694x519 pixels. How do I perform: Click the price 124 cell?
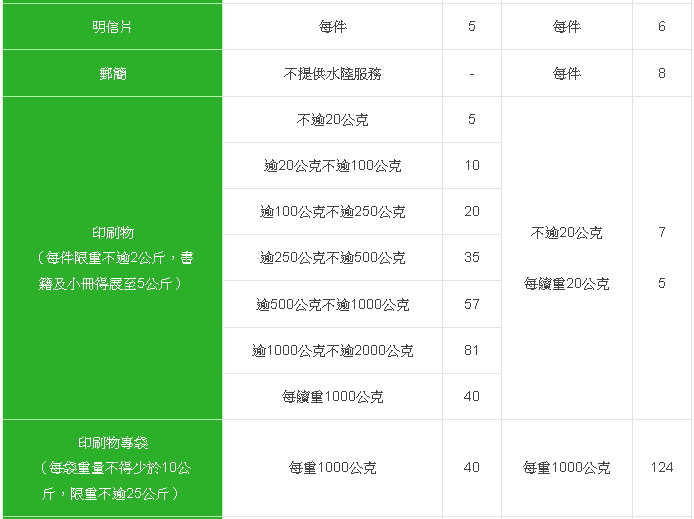(661, 467)
